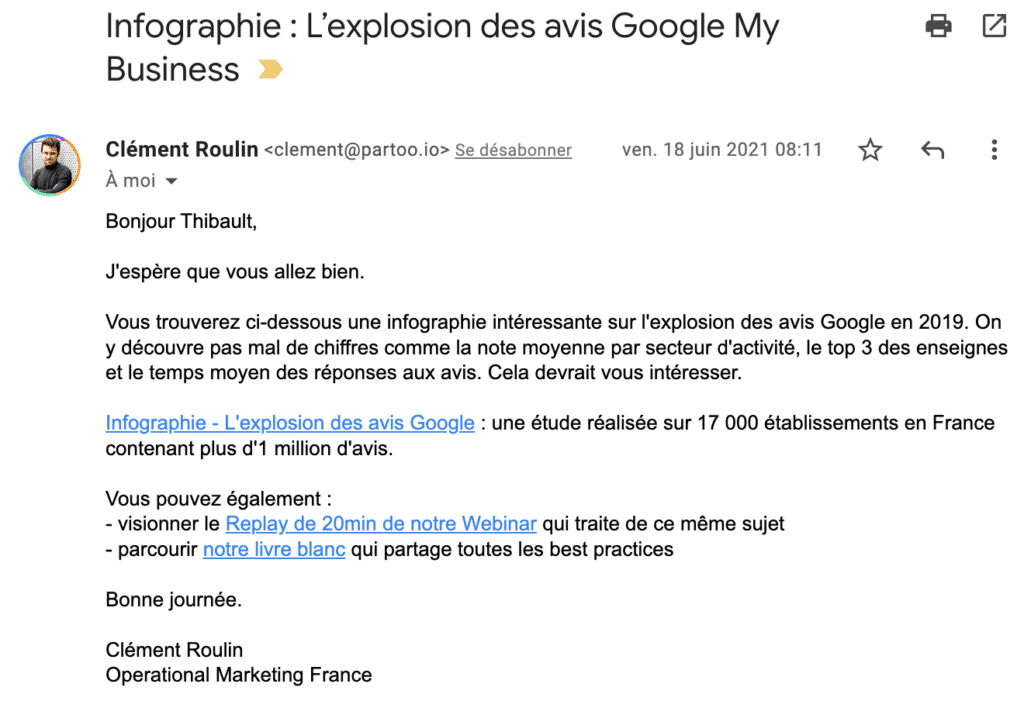The image size is (1024, 701).
Task: Click the Se désabonner unsubscribe link
Action: tap(513, 150)
